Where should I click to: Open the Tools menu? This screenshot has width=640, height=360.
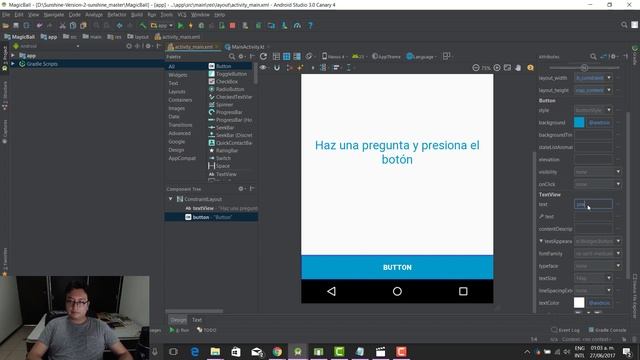point(167,15)
